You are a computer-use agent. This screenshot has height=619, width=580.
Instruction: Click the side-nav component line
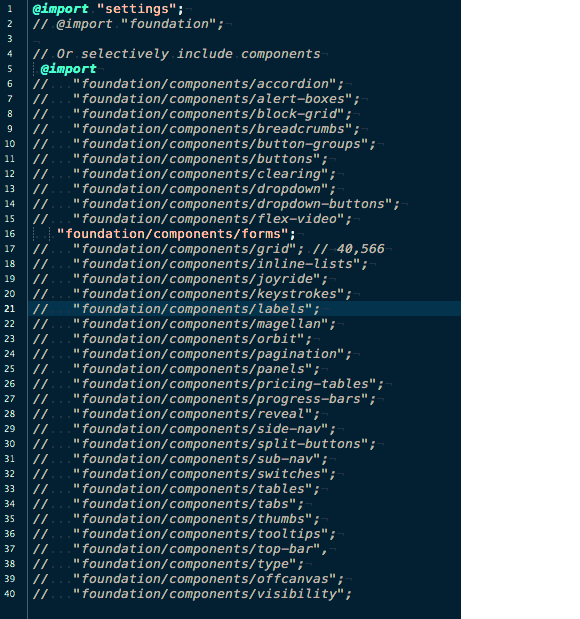point(185,429)
